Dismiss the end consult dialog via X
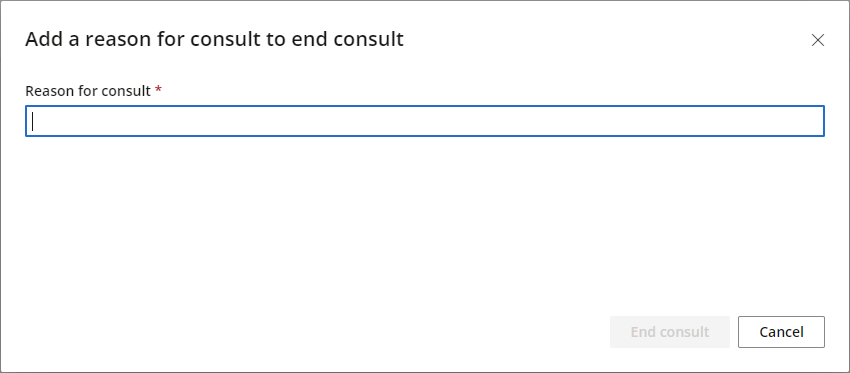Image resolution: width=850 pixels, height=373 pixels. [x=817, y=40]
